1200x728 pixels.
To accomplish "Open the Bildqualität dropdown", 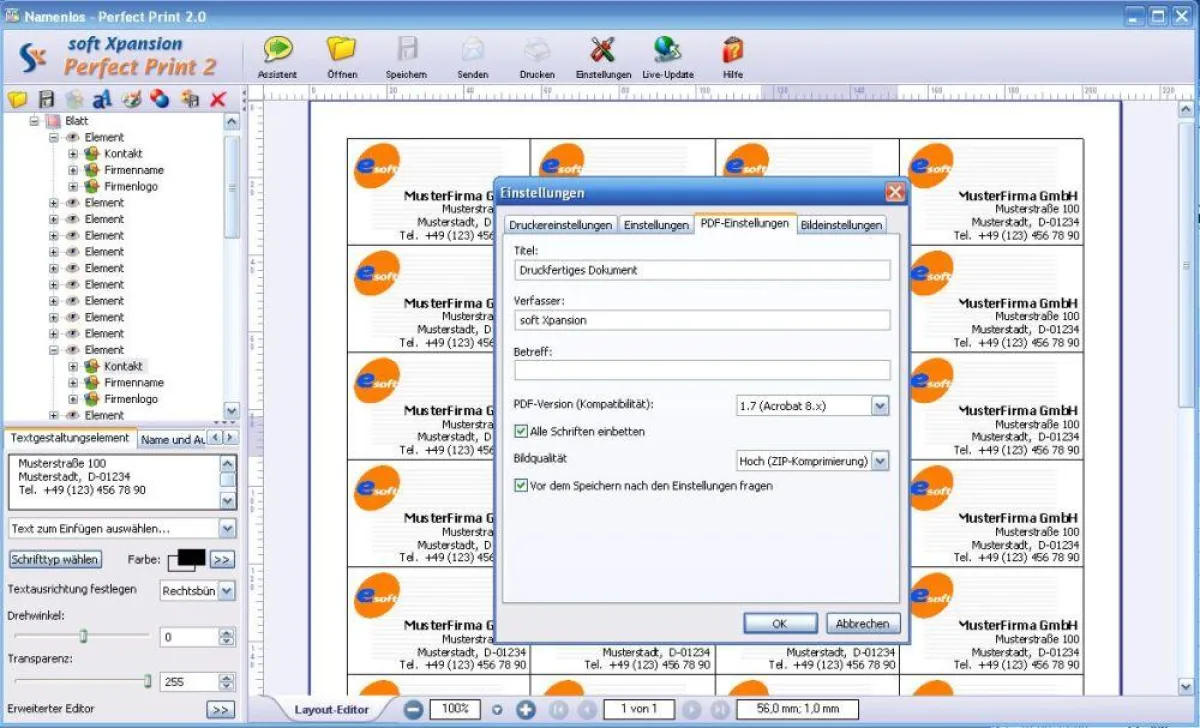I will 879,461.
